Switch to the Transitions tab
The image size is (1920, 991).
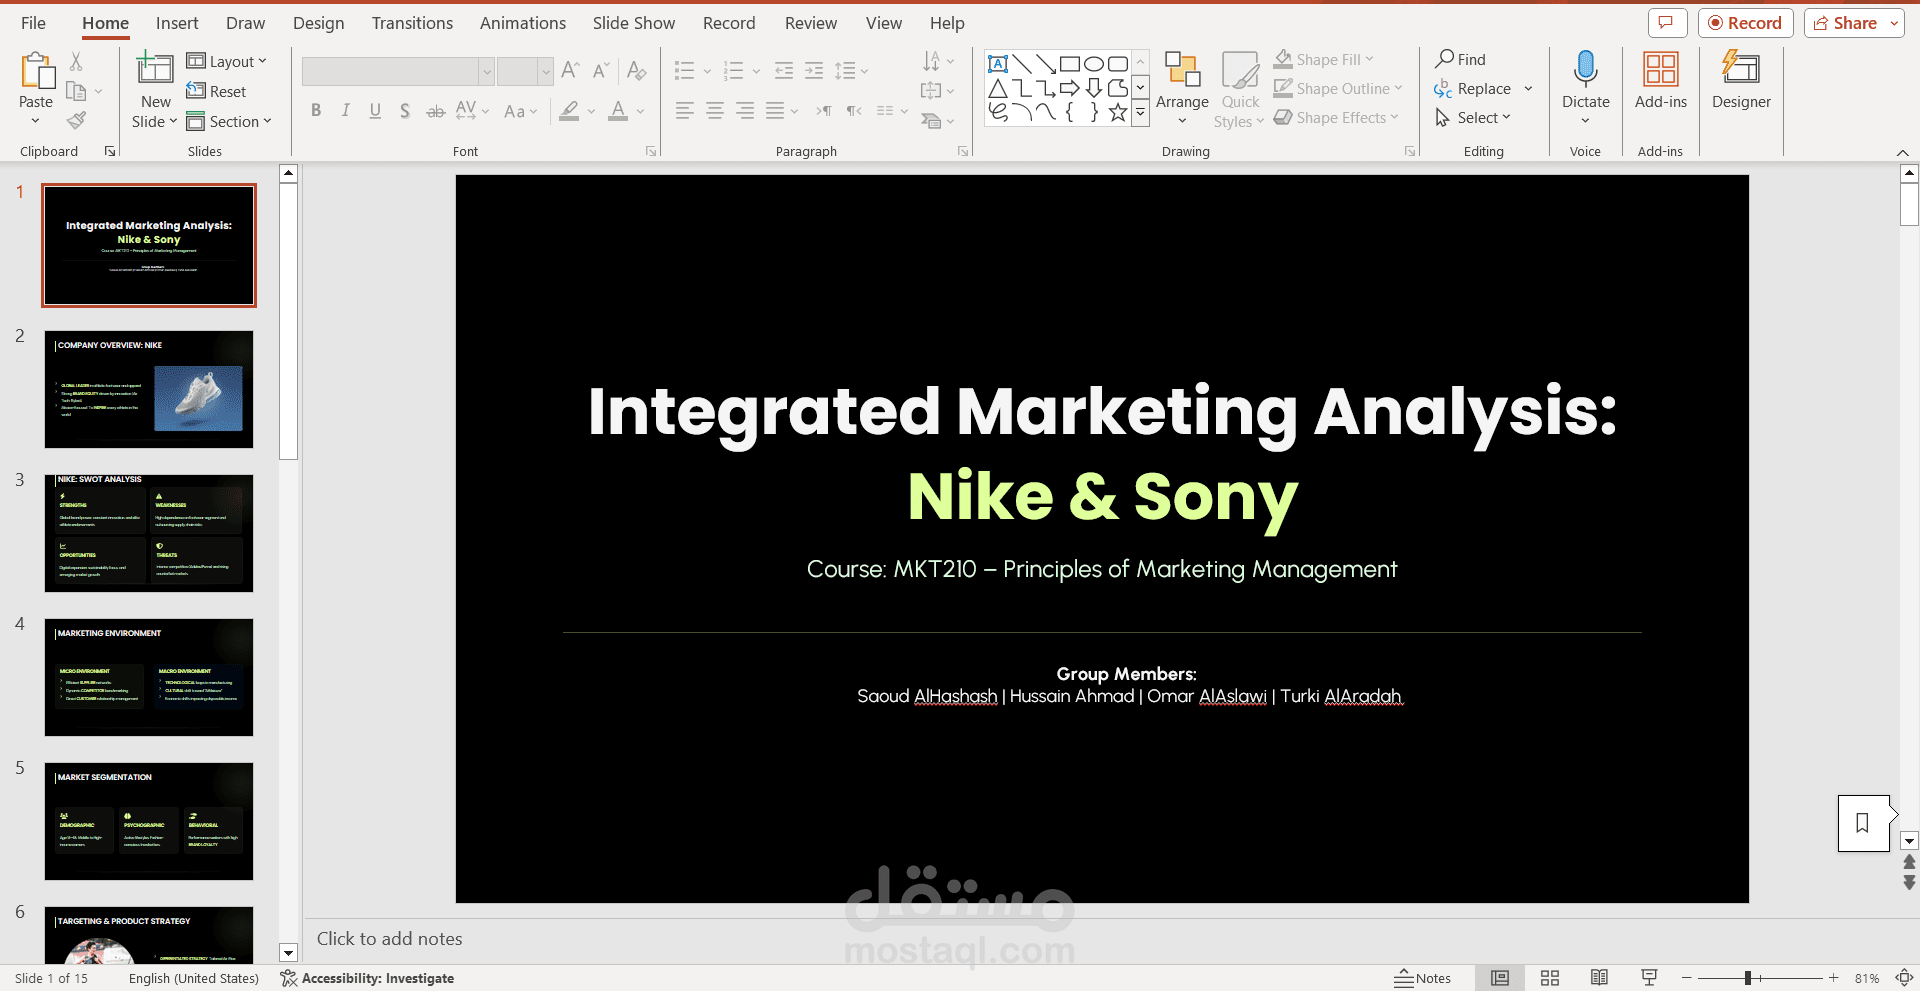(x=412, y=23)
